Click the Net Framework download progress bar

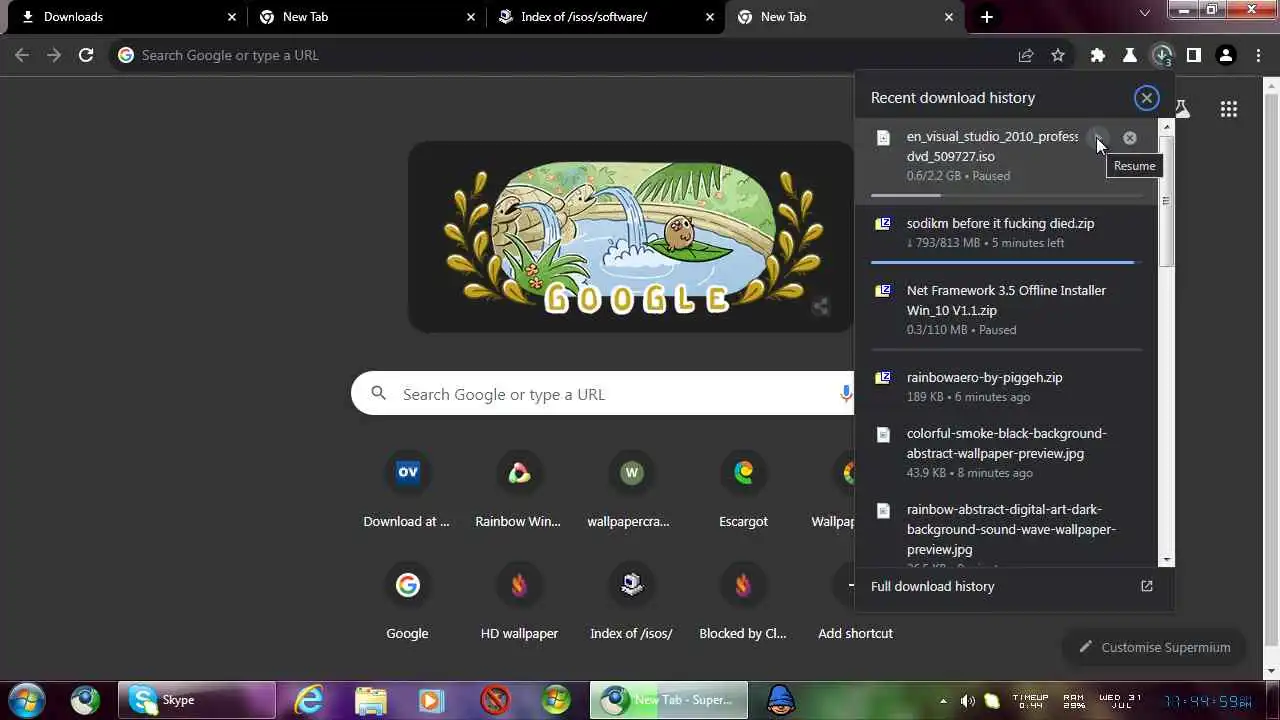[1006, 349]
